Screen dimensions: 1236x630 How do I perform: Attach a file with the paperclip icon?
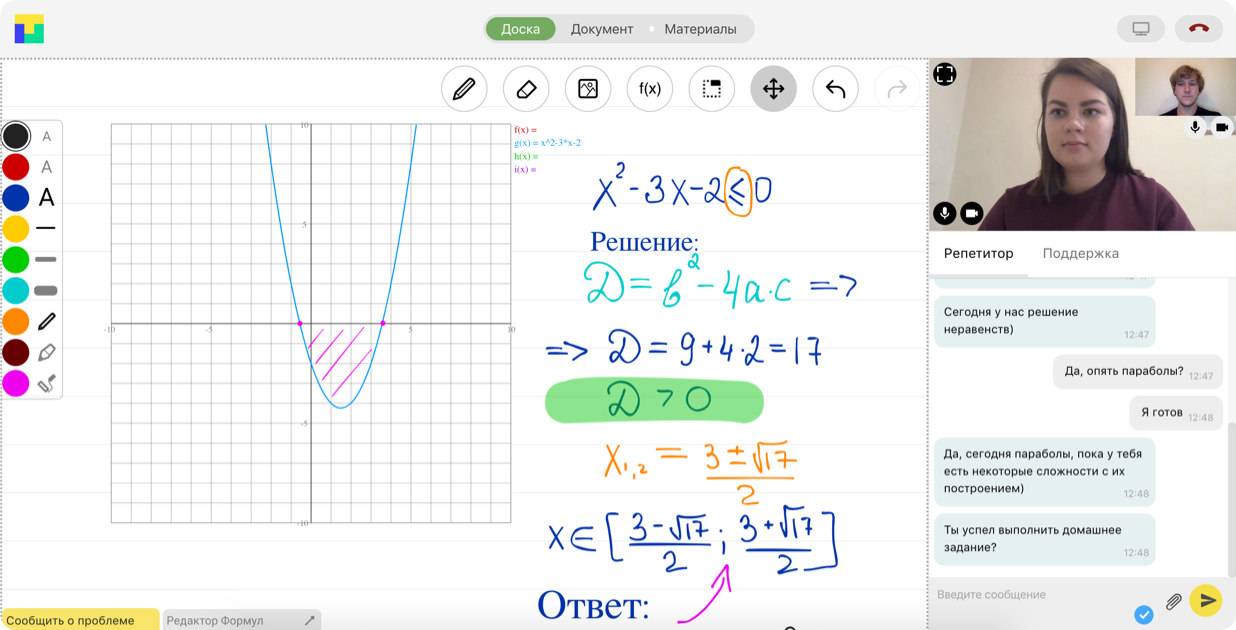click(1174, 601)
